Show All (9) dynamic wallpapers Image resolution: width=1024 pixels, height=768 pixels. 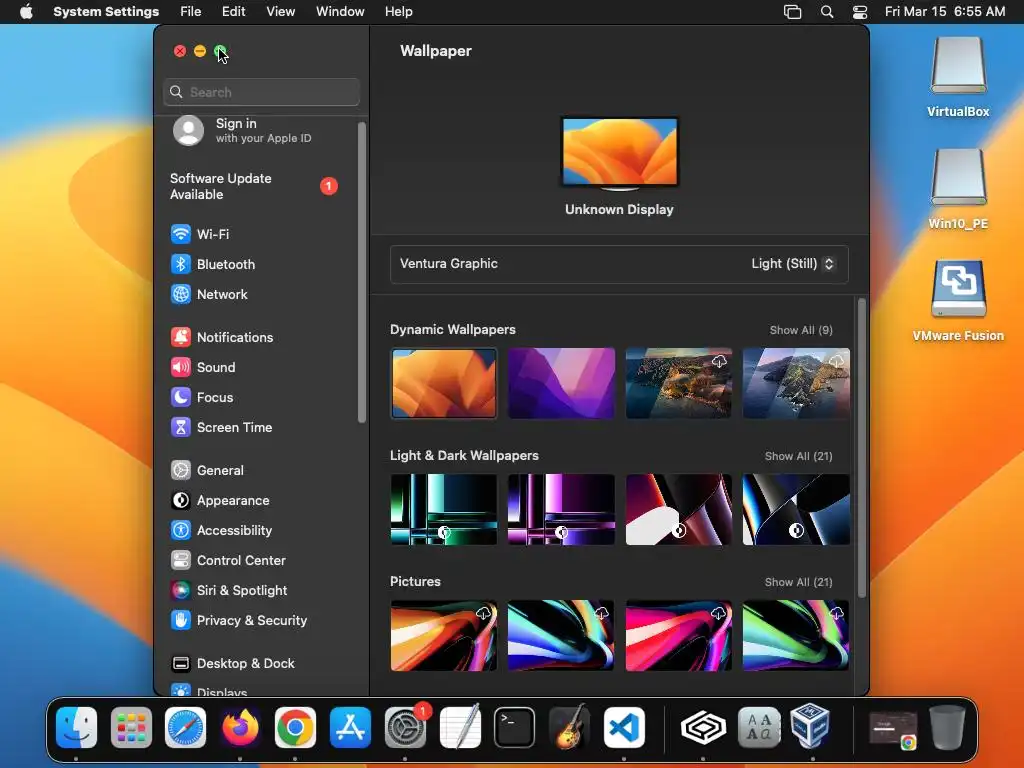tap(801, 330)
